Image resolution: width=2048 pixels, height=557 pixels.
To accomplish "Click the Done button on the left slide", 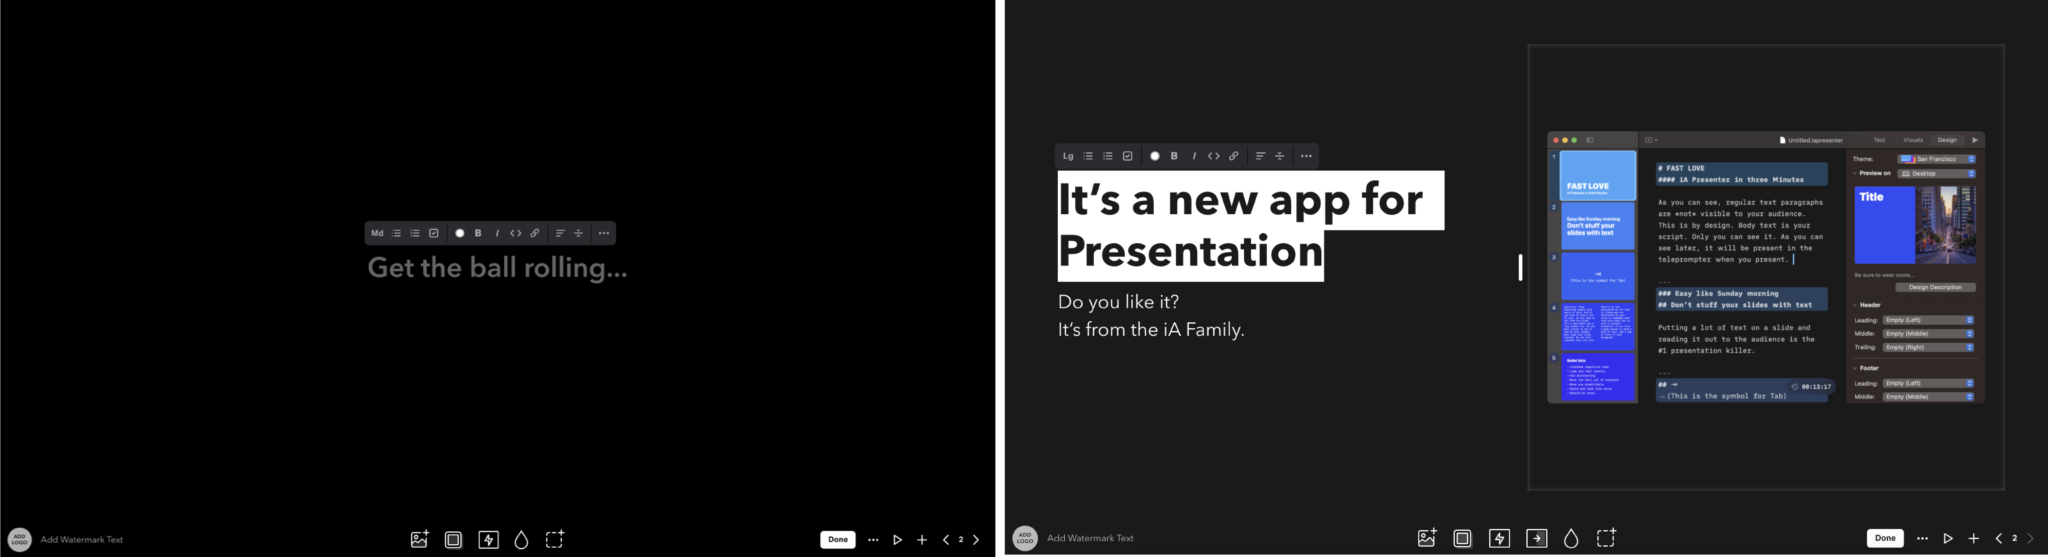I will [x=838, y=539].
